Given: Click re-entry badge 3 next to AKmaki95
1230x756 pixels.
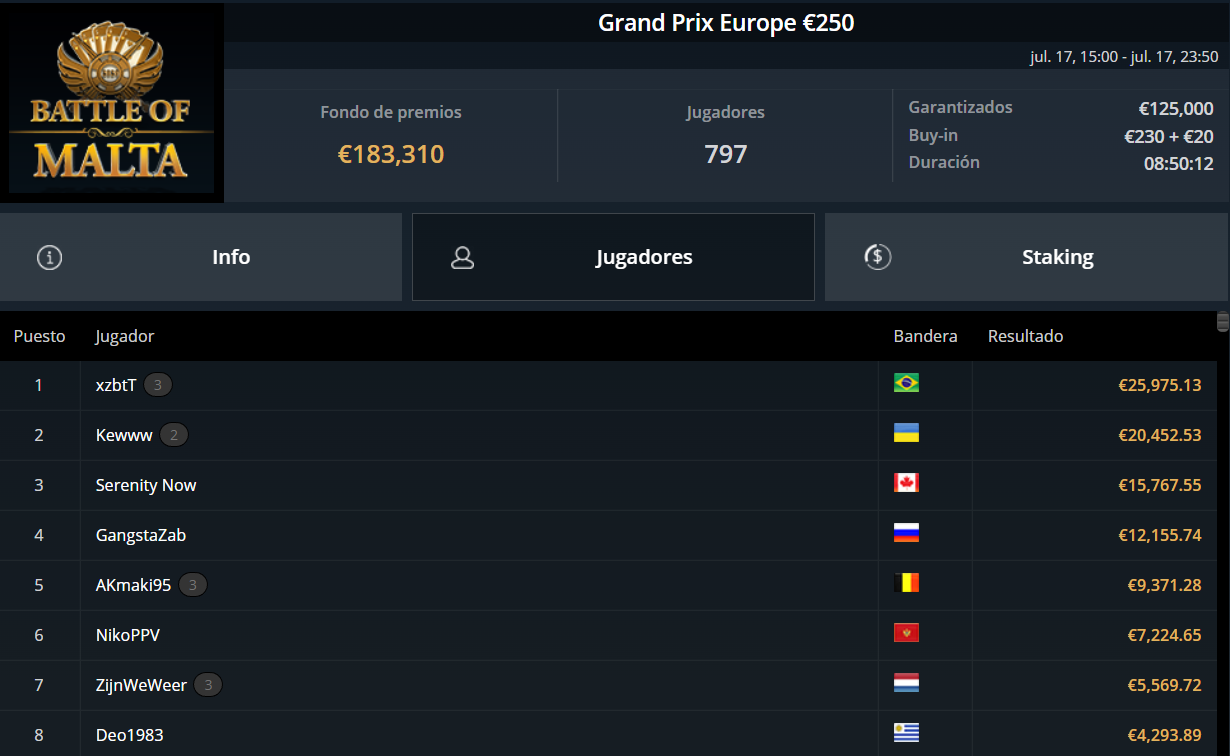Looking at the screenshot, I should (193, 585).
